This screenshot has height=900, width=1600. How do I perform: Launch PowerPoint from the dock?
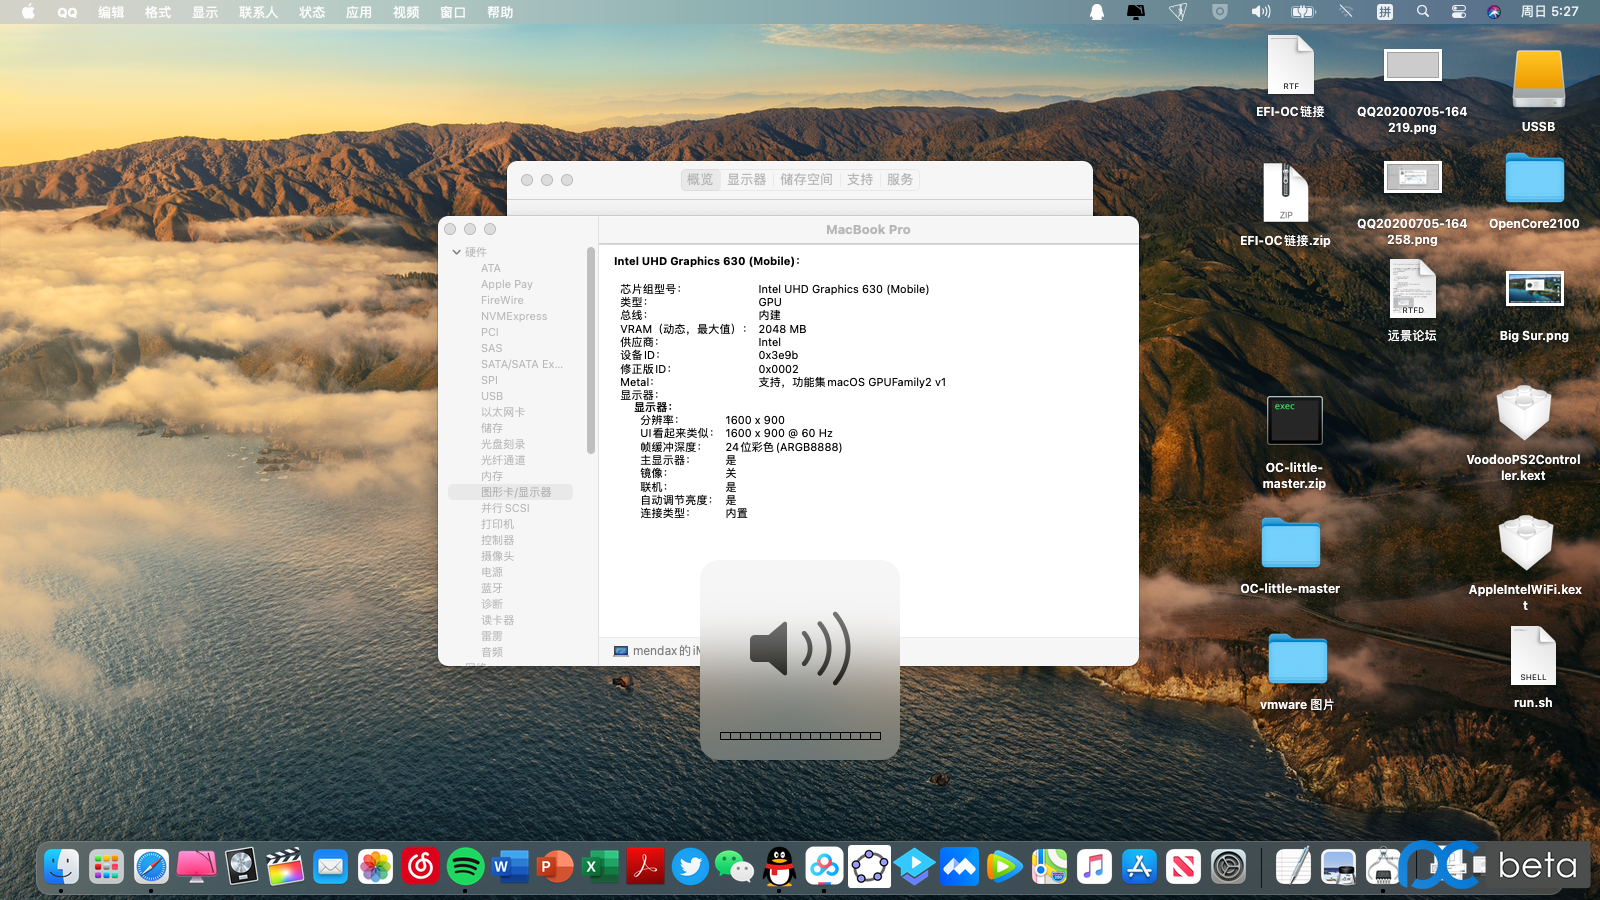[x=555, y=866]
